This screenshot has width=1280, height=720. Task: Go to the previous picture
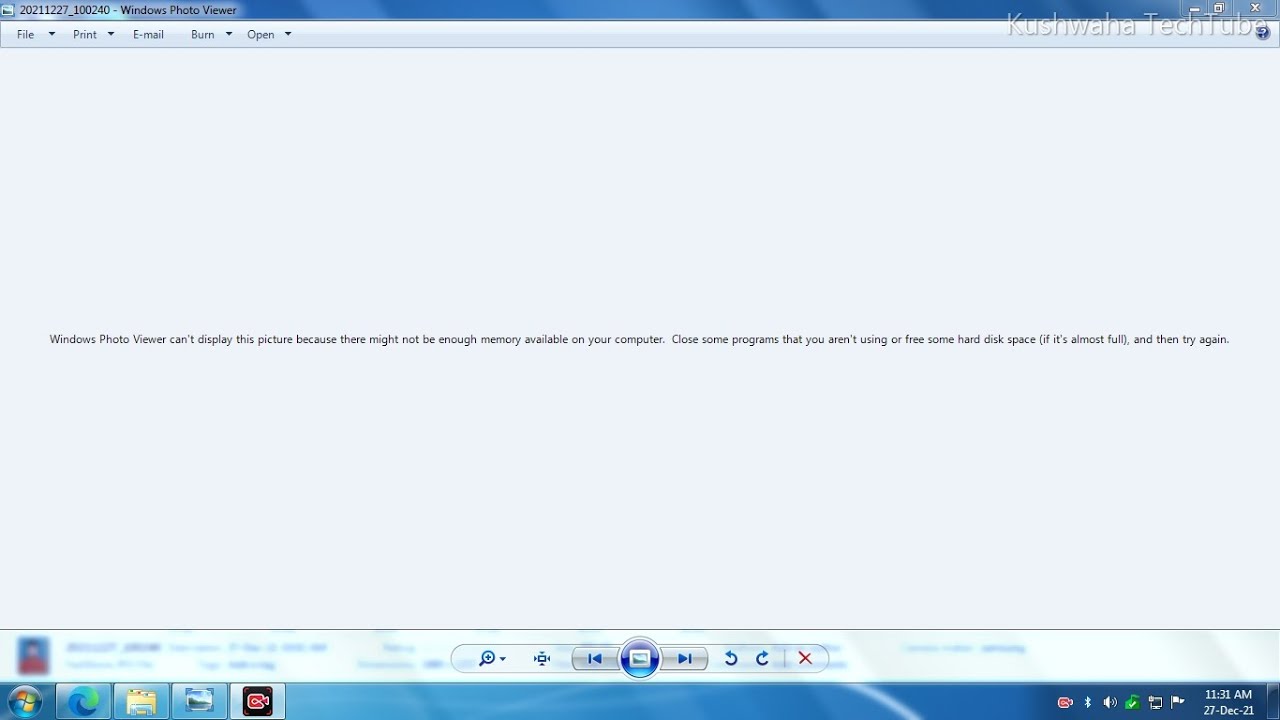(594, 658)
